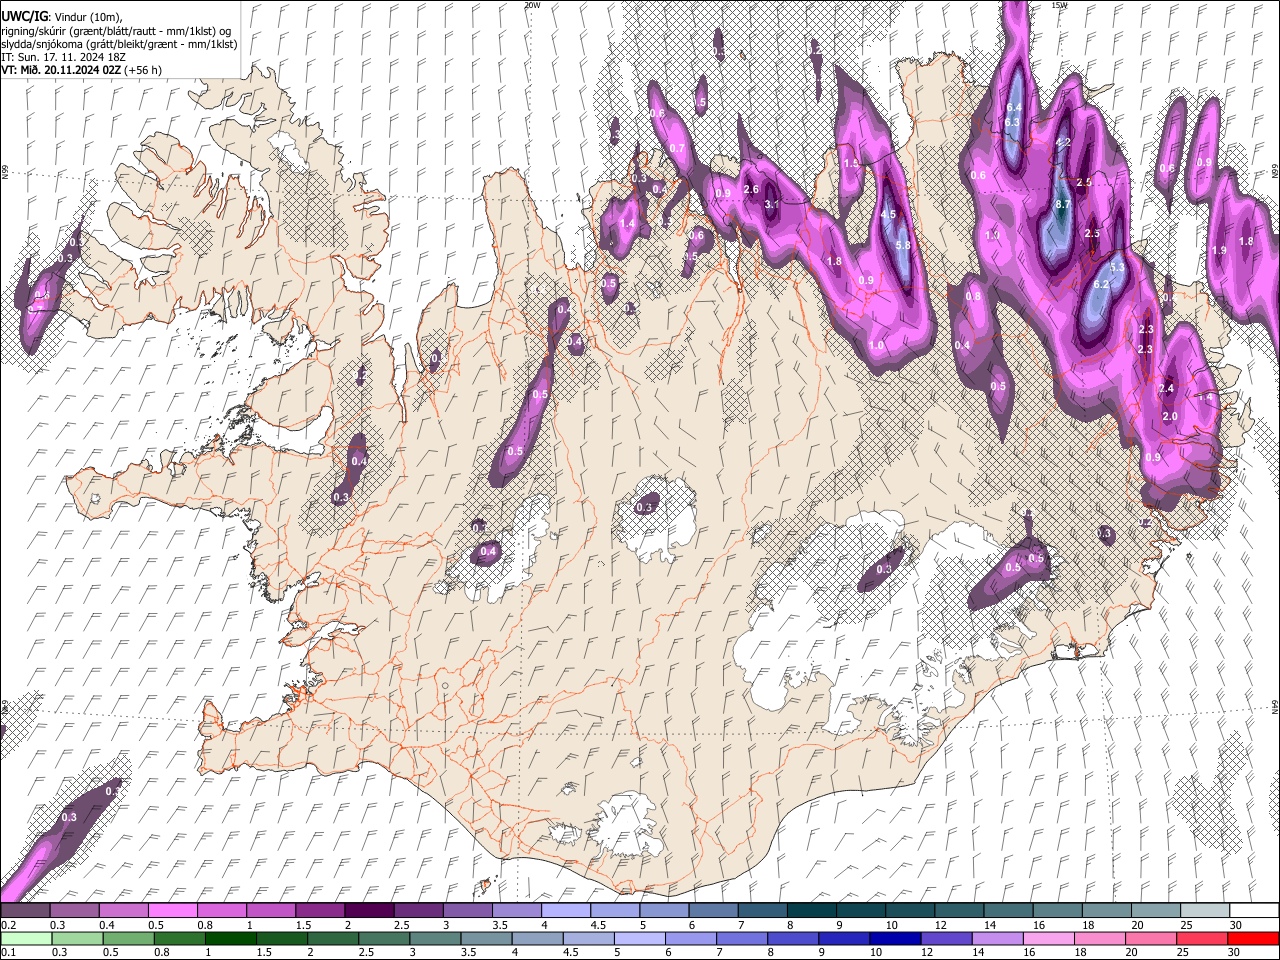Click the '20W' longitude label at top
Image resolution: width=1280 pixels, height=960 pixels.
coord(532,5)
